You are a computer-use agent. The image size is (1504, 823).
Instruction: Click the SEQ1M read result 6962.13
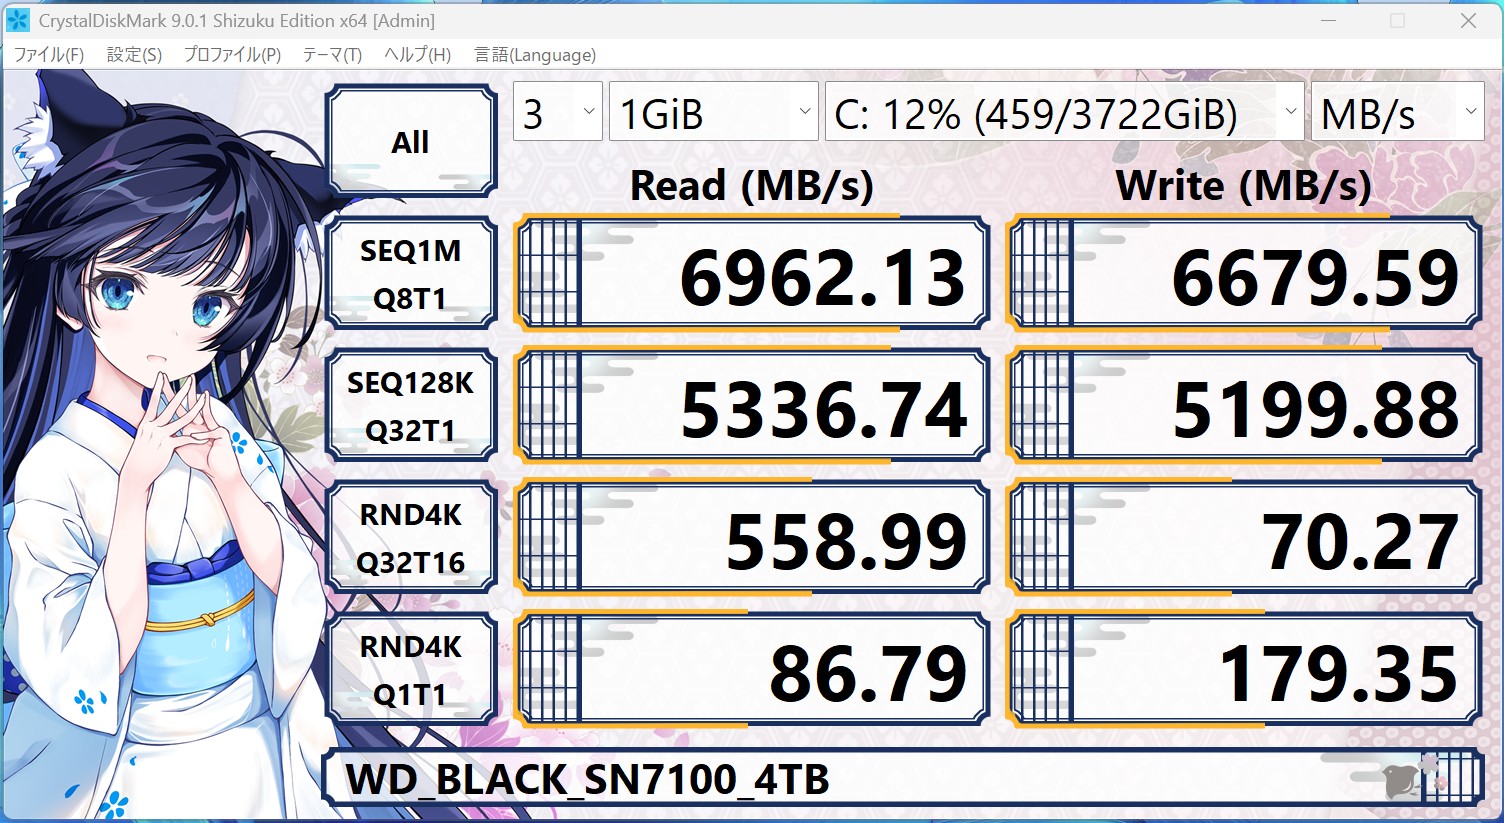tap(752, 273)
